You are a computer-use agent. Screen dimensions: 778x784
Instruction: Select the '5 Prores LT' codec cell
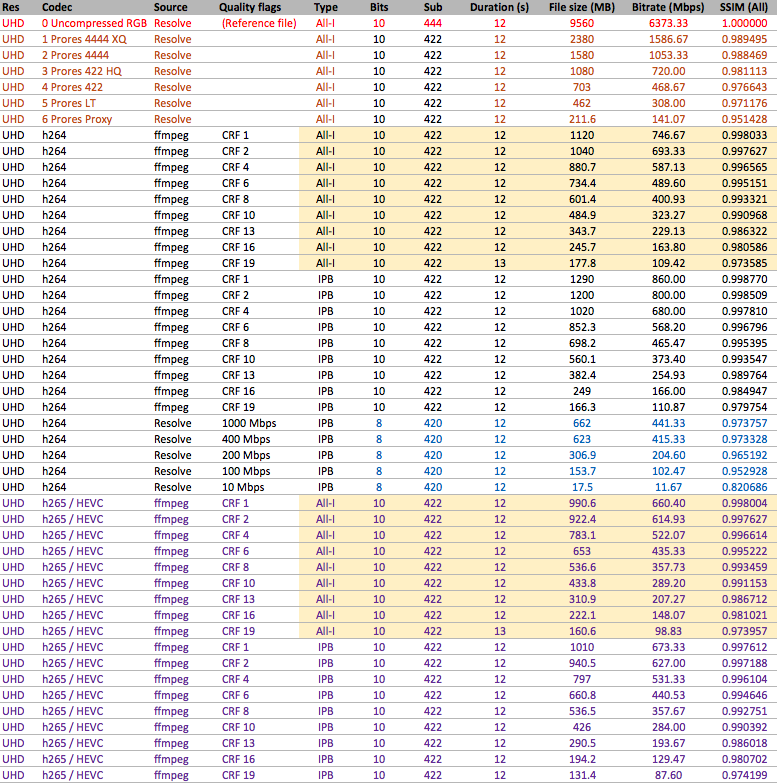click(x=69, y=104)
